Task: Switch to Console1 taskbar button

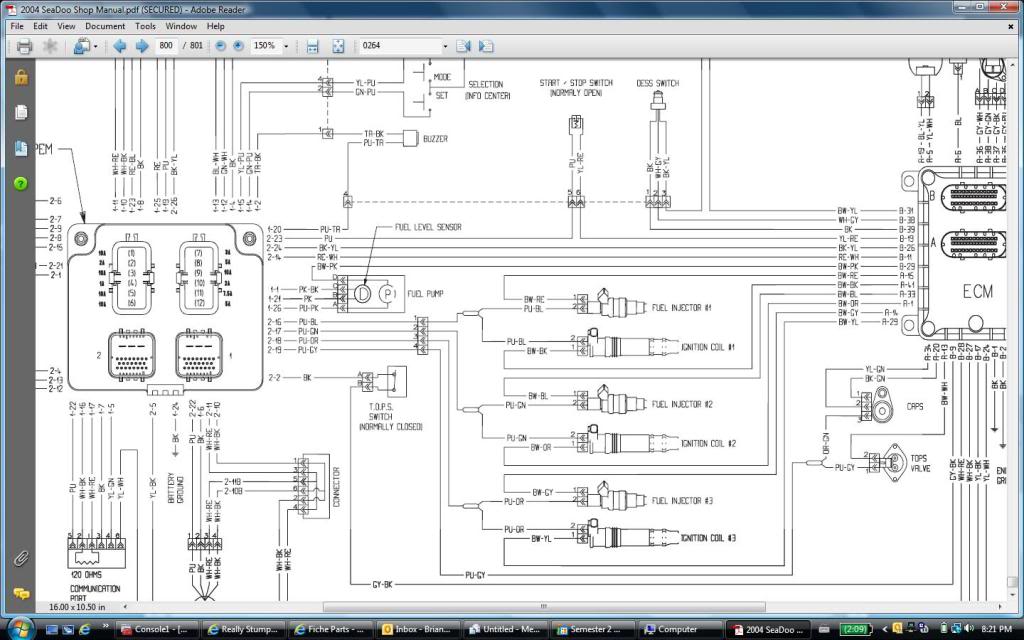Action: (157, 630)
